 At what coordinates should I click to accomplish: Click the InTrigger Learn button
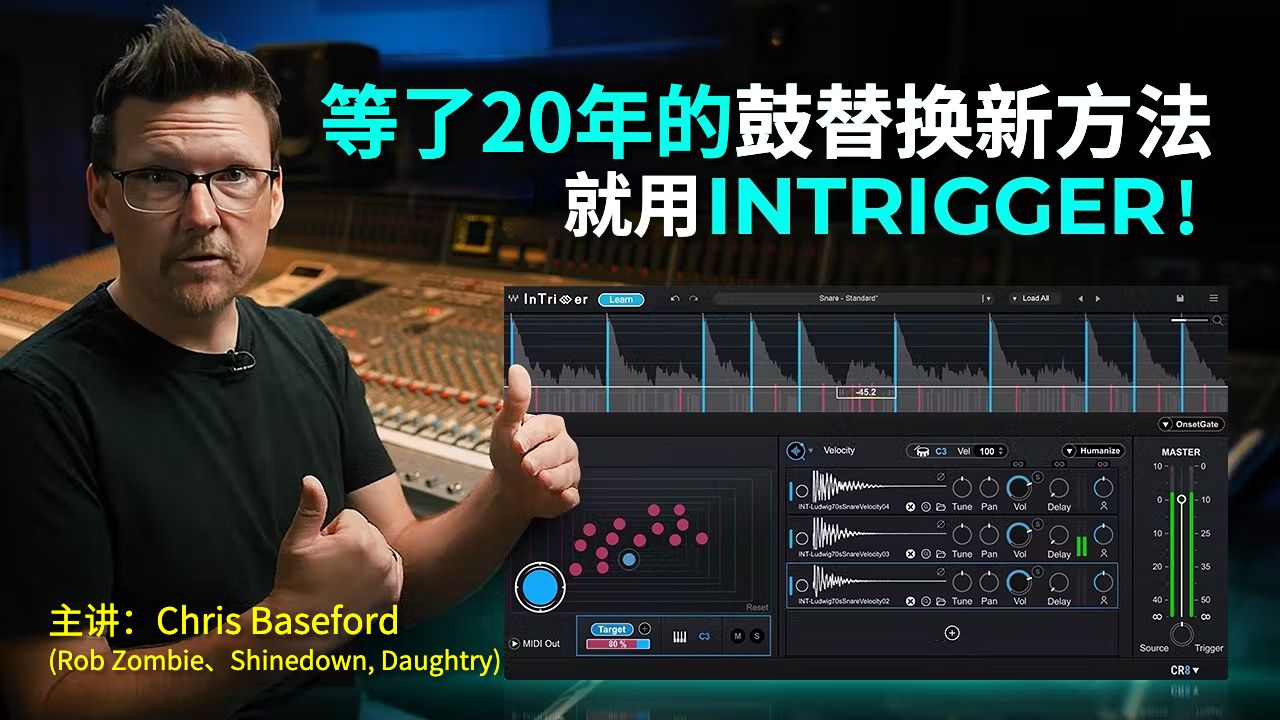pos(621,299)
